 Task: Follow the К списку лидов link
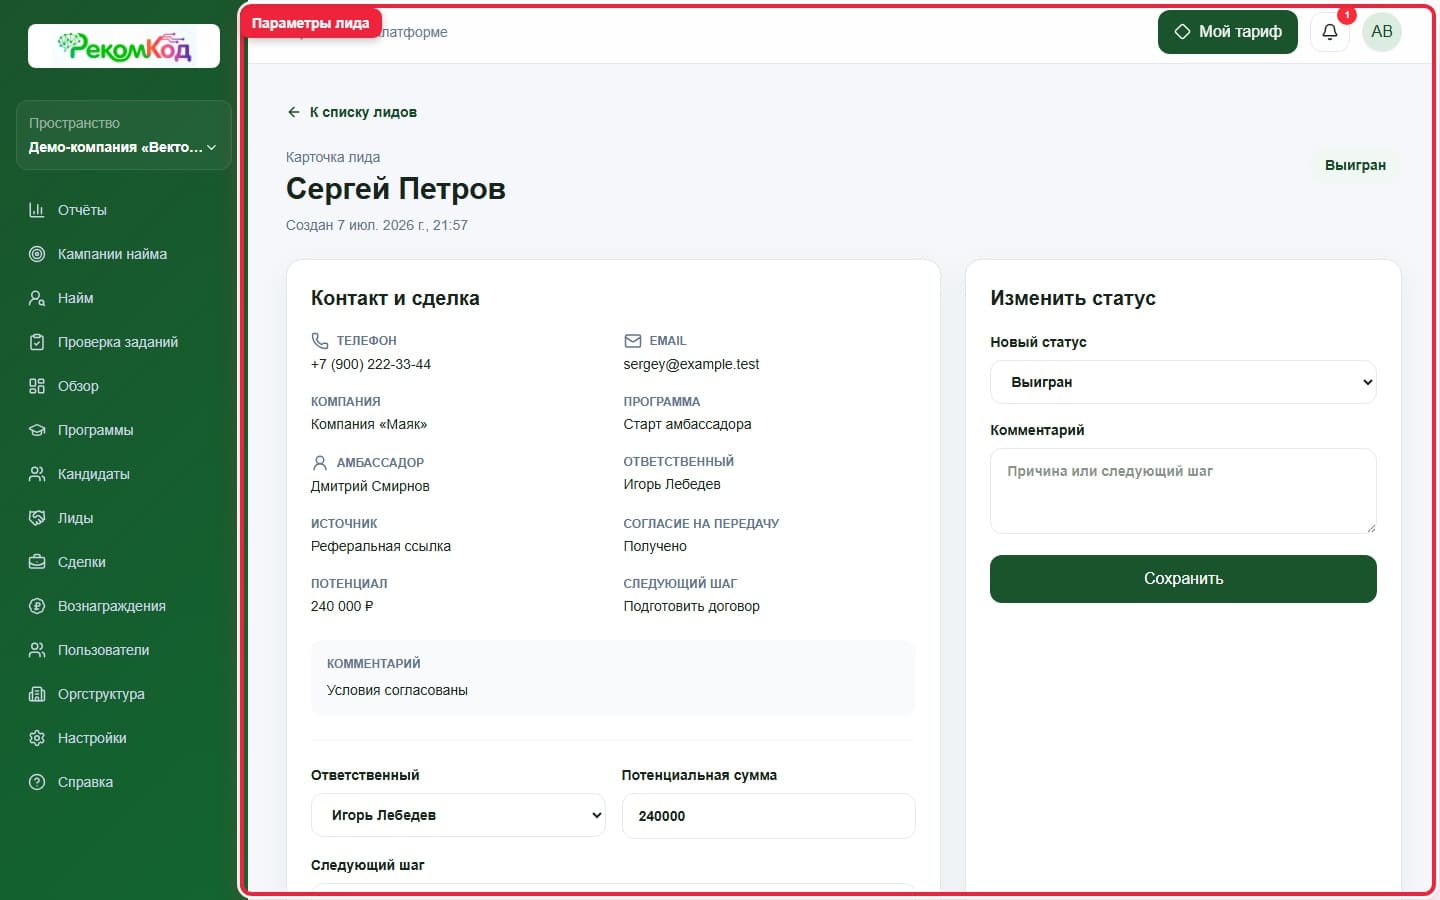[352, 112]
